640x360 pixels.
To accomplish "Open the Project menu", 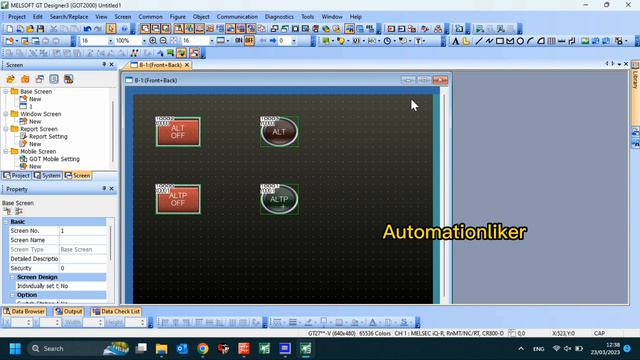I will click(x=17, y=17).
